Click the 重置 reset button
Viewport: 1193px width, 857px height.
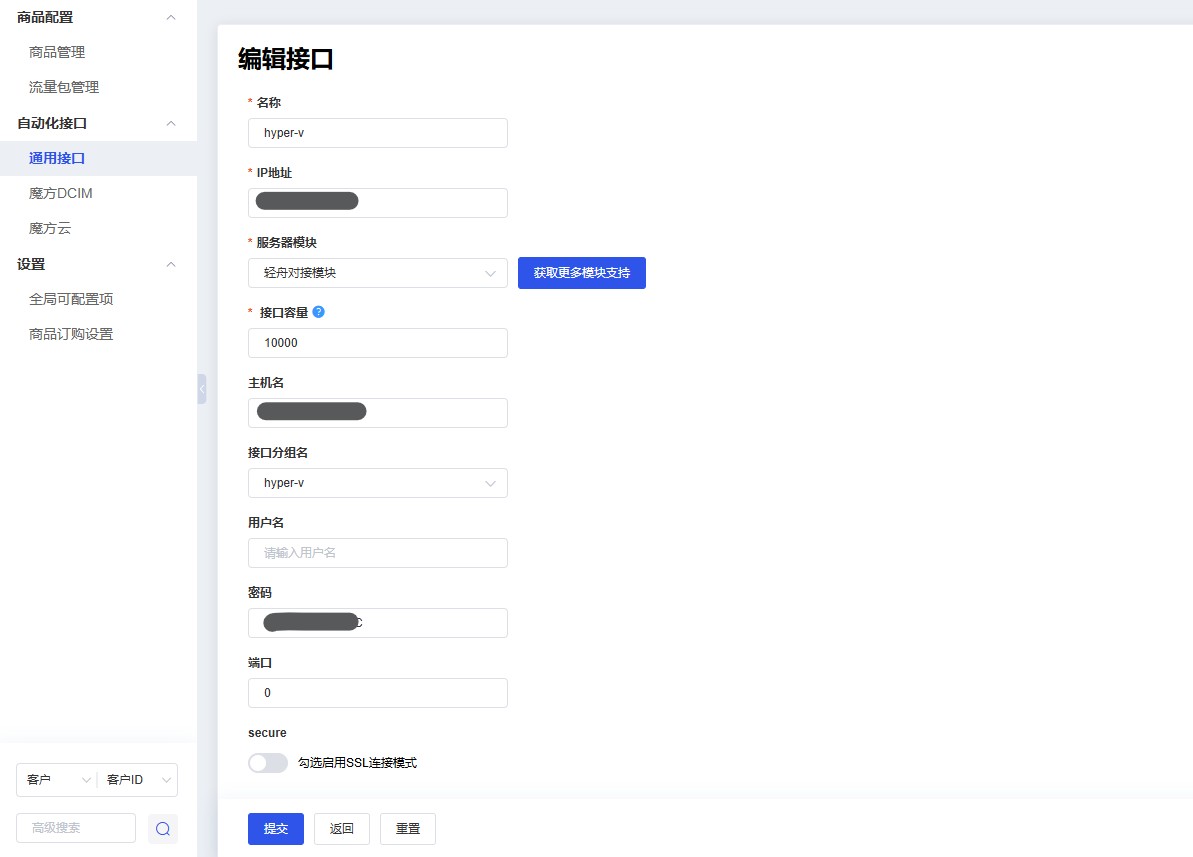point(407,828)
